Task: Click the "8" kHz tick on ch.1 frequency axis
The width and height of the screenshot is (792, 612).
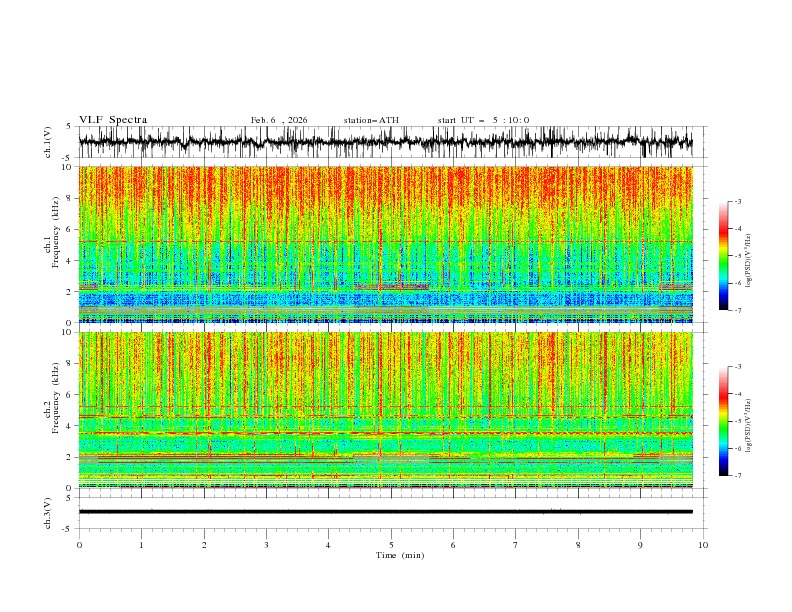Action: (x=70, y=198)
